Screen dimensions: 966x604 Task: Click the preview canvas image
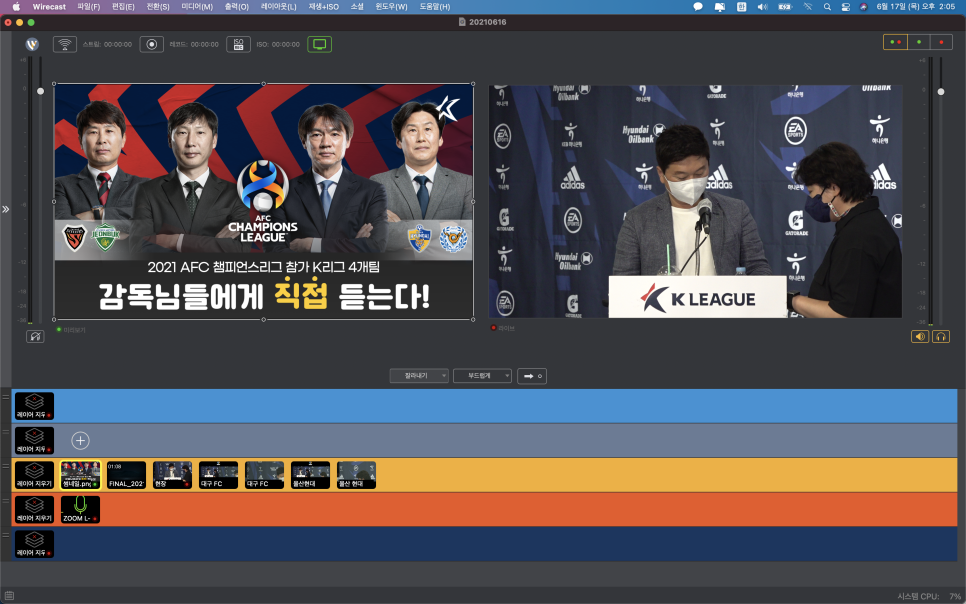pyautogui.click(x=264, y=202)
